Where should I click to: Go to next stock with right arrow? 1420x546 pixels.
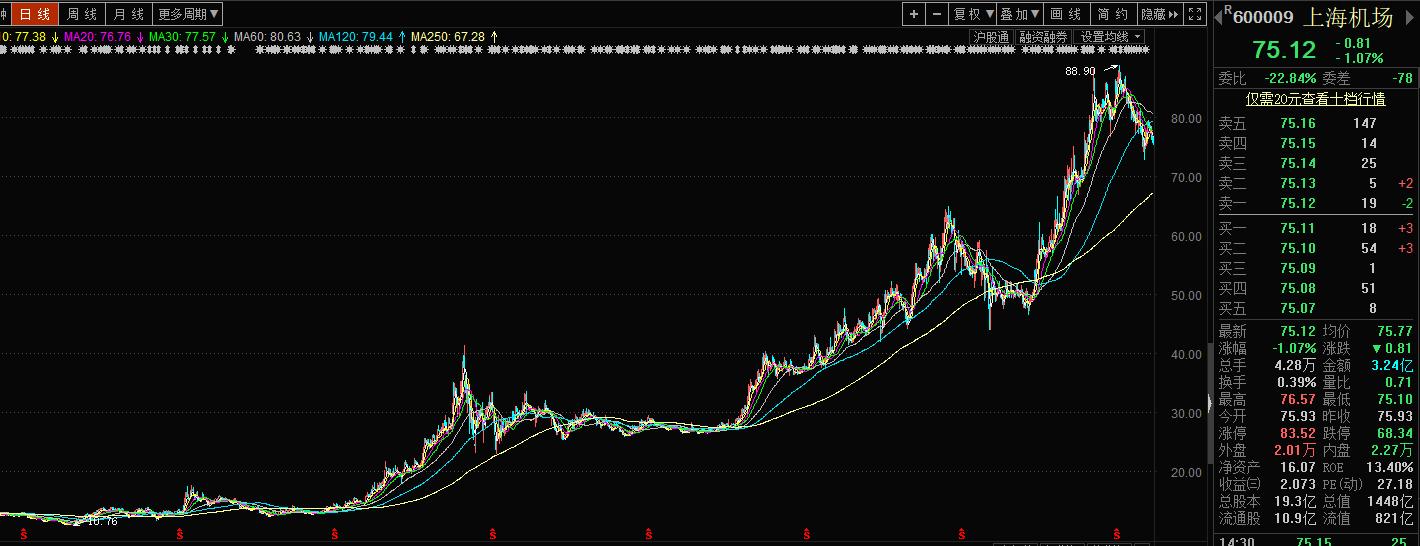(1410, 18)
